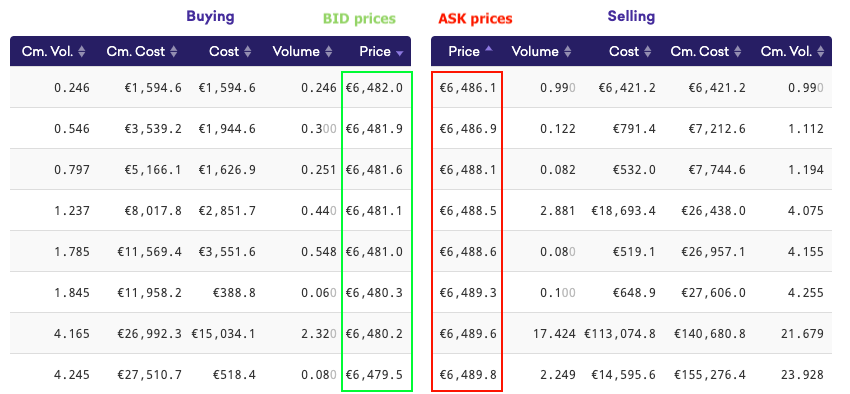Sort buying table by Cm. Vol. arrows

pyautogui.click(x=82, y=51)
